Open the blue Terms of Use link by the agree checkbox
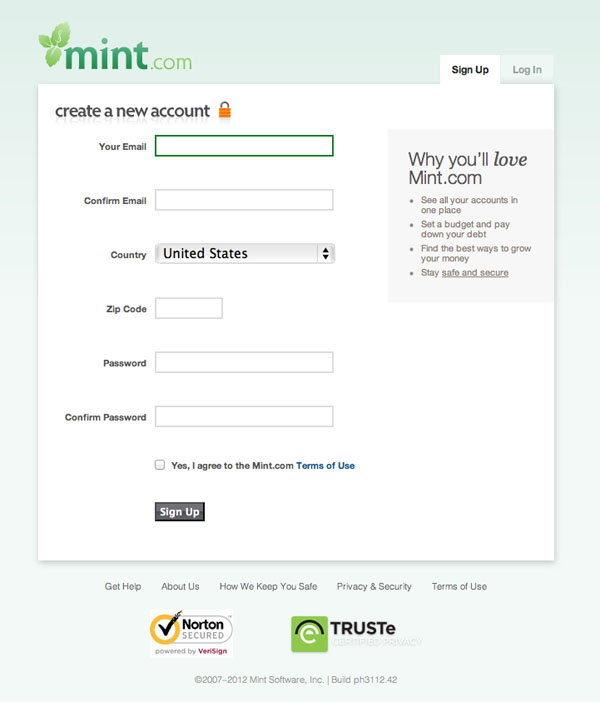The width and height of the screenshot is (600, 702). coord(325,466)
